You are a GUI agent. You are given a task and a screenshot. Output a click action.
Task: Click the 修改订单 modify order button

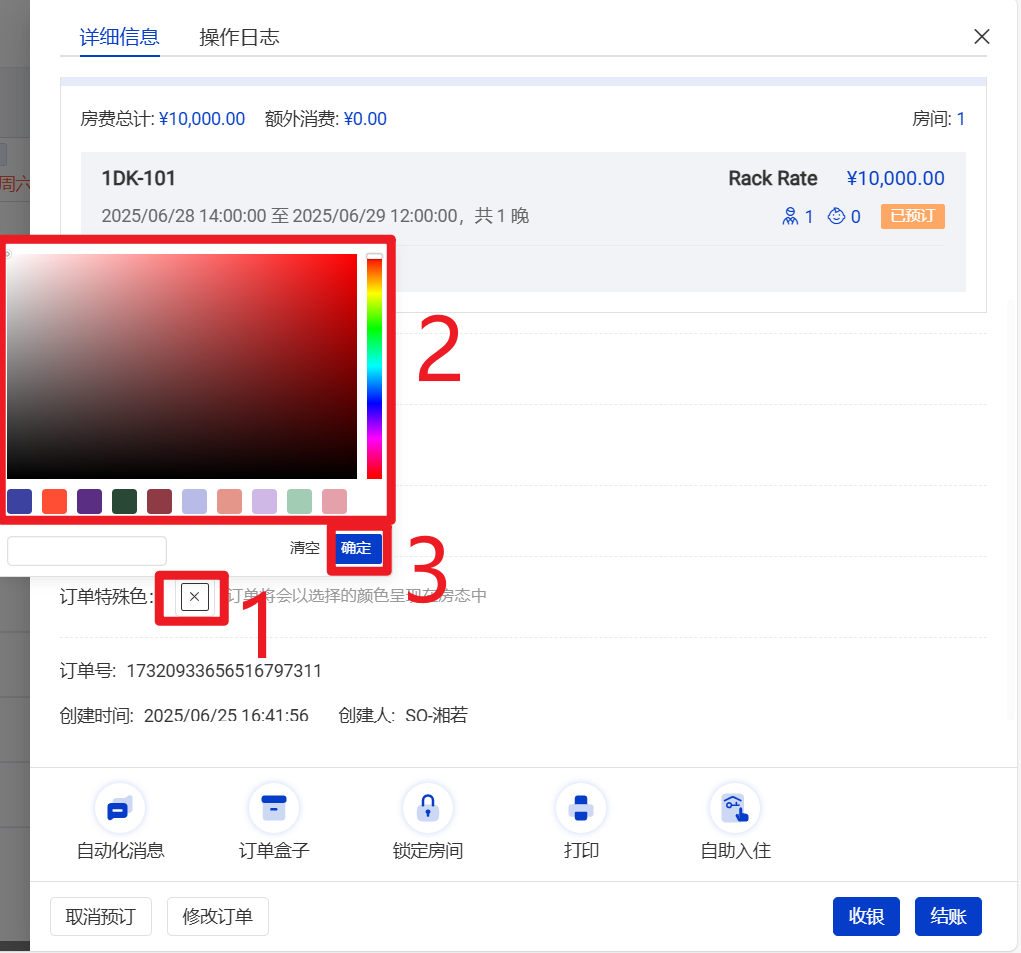pos(217,916)
